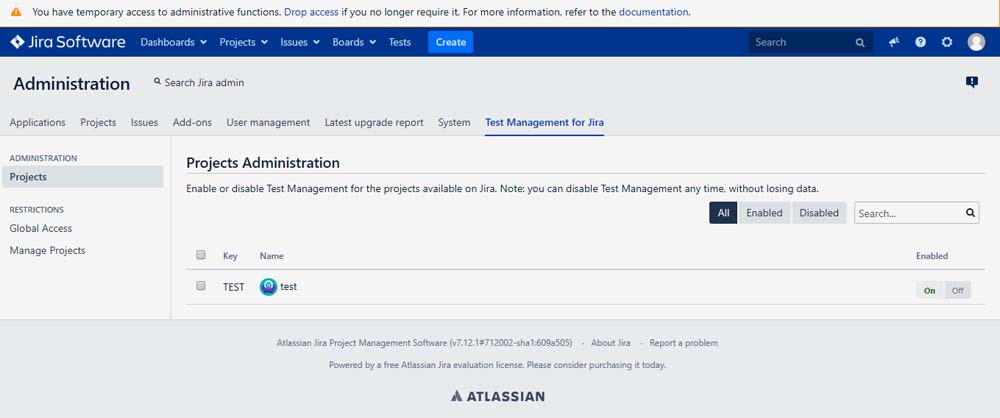Open the Tests menu item
Viewport: 1000px width, 418px height.
point(400,42)
